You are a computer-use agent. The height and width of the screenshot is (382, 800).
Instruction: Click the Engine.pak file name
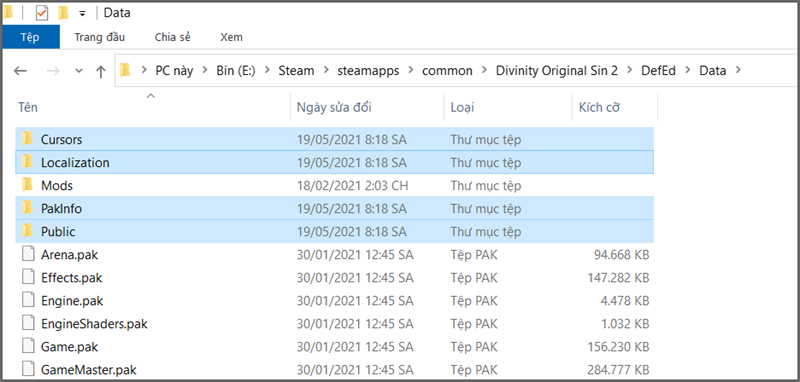point(72,301)
